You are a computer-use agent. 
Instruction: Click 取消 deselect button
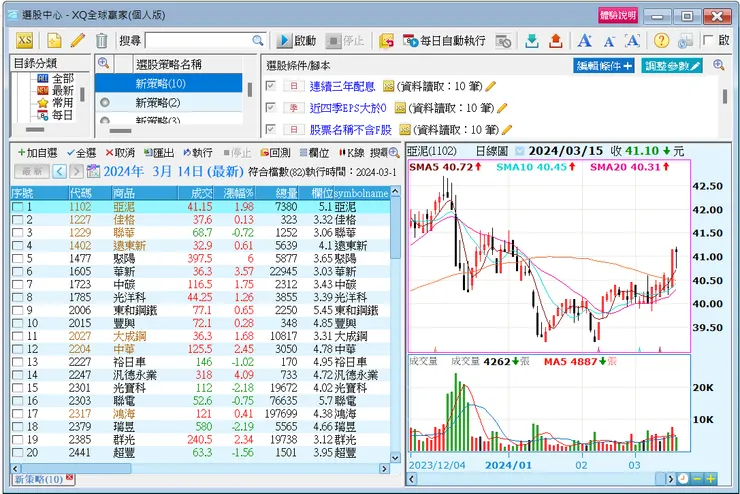coord(120,153)
